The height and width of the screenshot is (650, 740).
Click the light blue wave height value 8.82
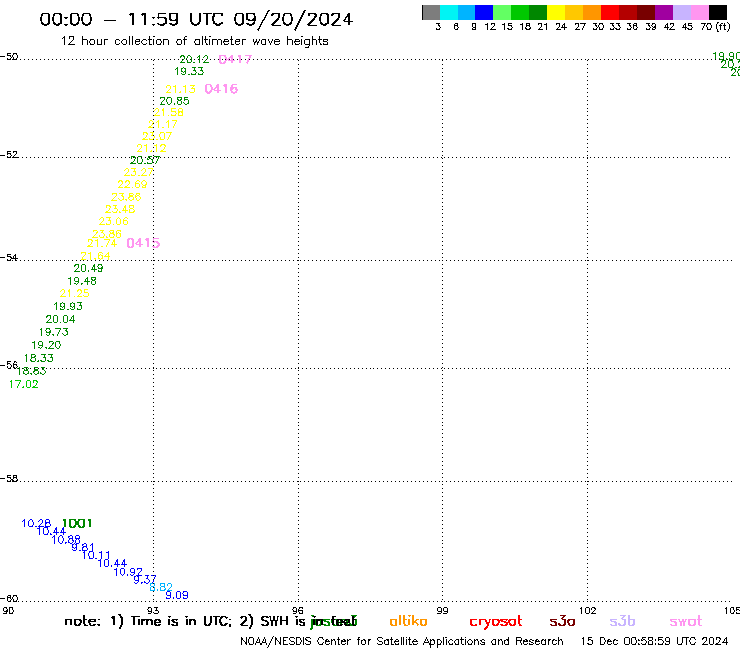(161, 587)
